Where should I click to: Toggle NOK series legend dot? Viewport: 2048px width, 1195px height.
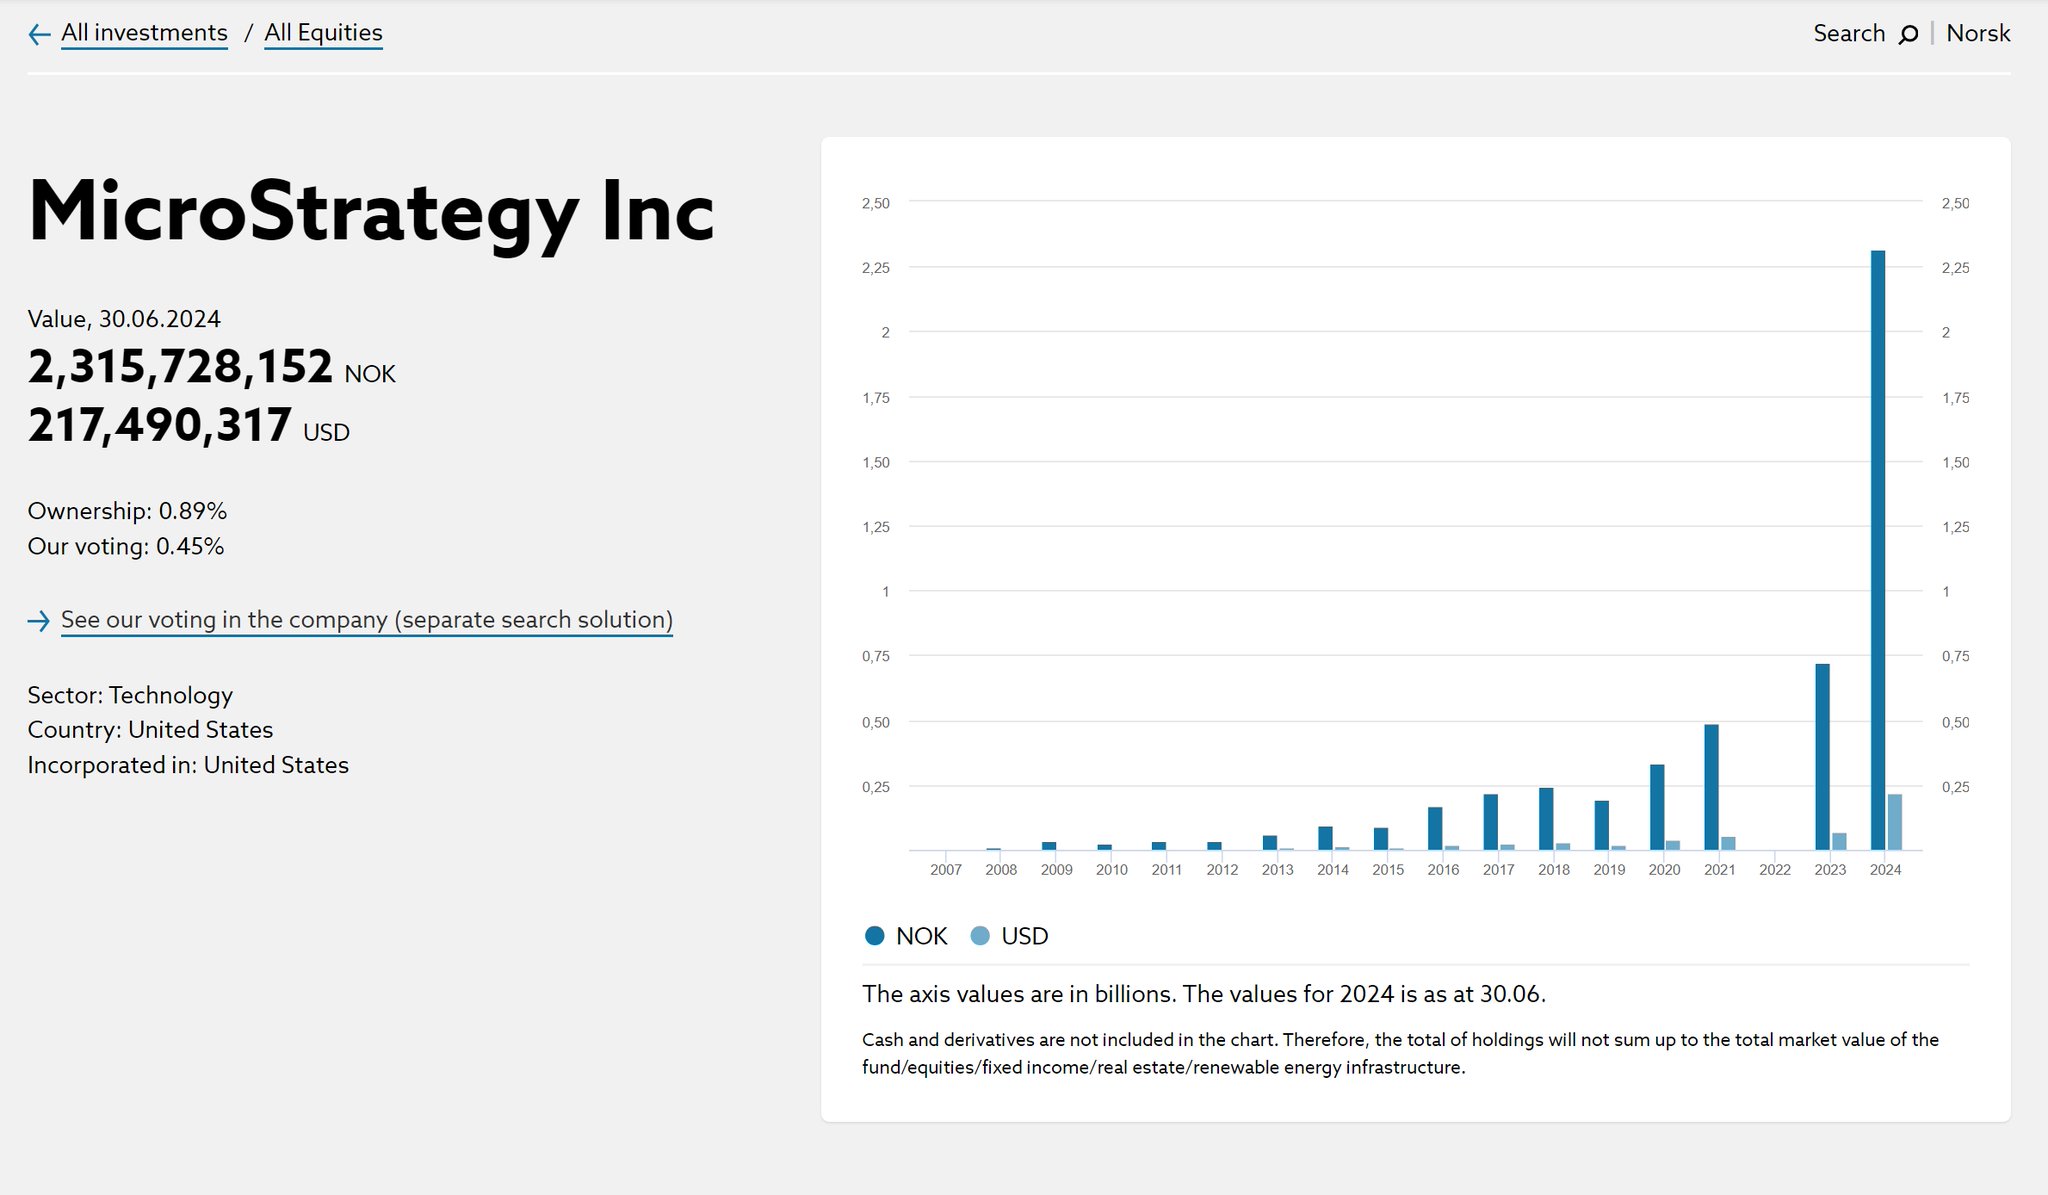click(874, 936)
